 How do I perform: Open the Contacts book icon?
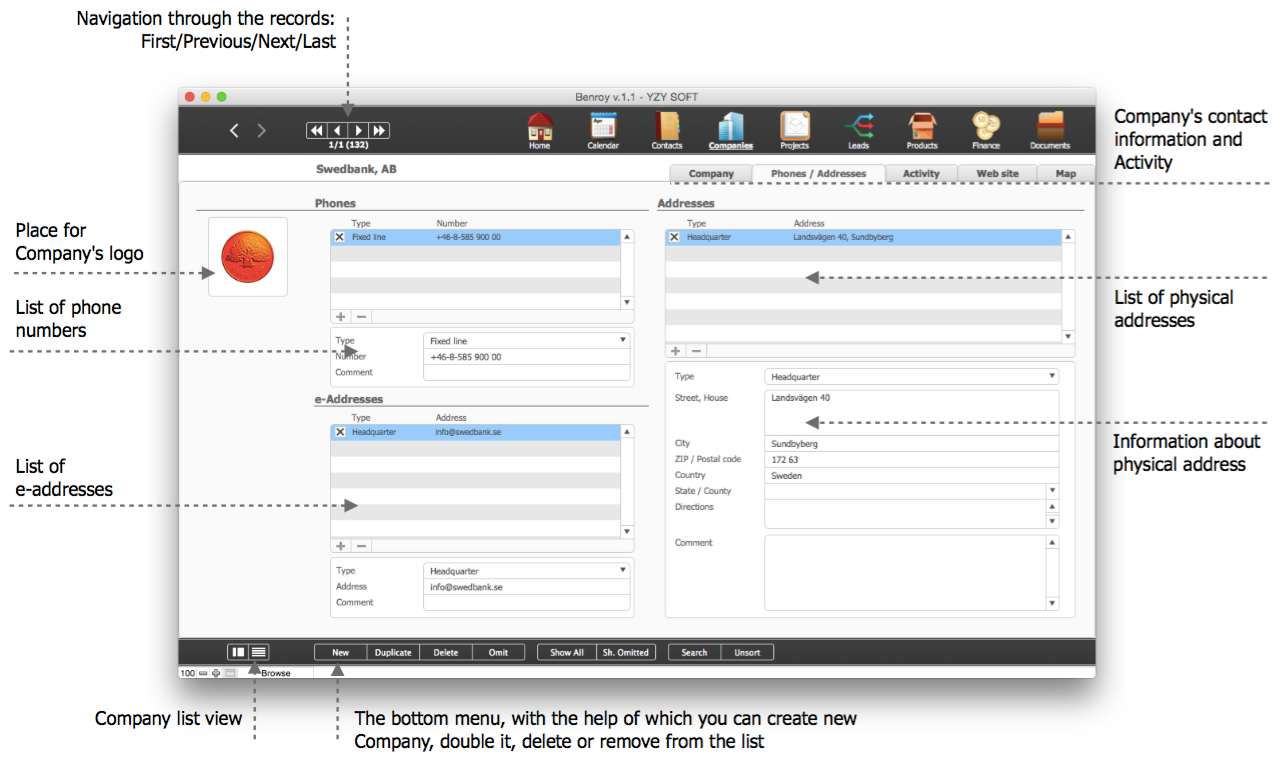tap(667, 127)
